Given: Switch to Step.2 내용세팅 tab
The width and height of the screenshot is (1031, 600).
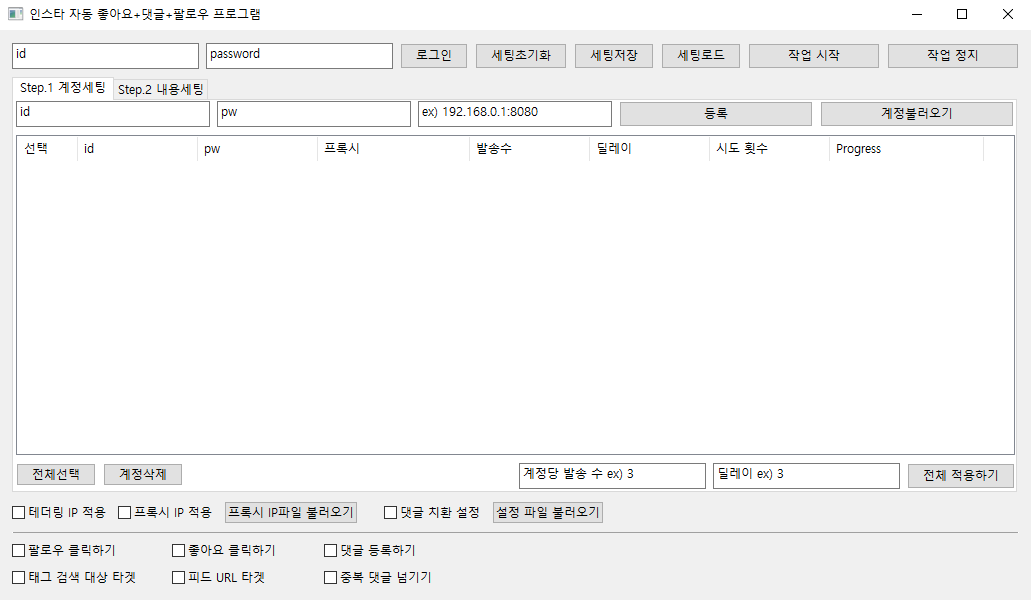Looking at the screenshot, I should coord(161,90).
